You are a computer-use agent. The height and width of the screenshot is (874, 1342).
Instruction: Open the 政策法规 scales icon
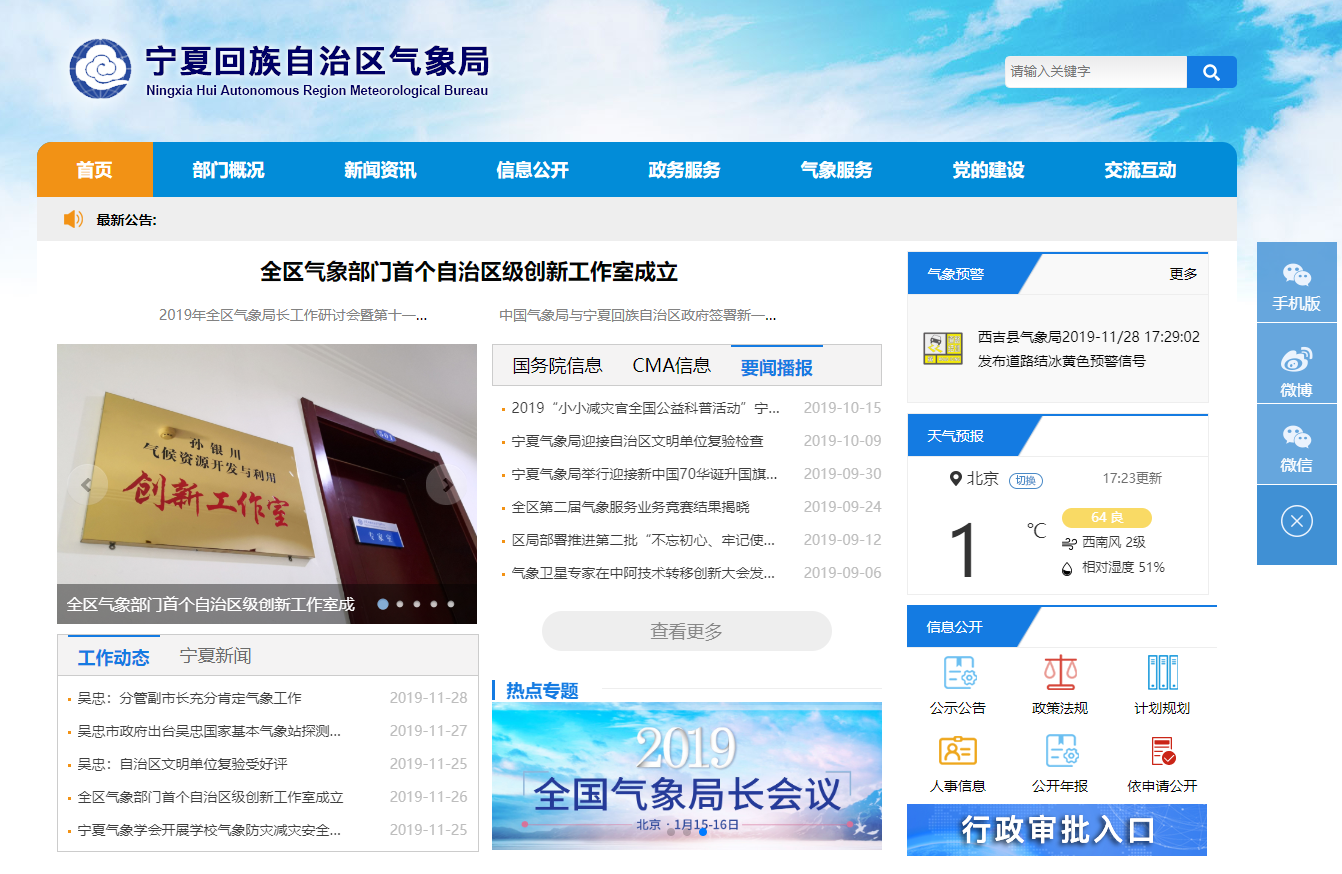[x=1060, y=674]
